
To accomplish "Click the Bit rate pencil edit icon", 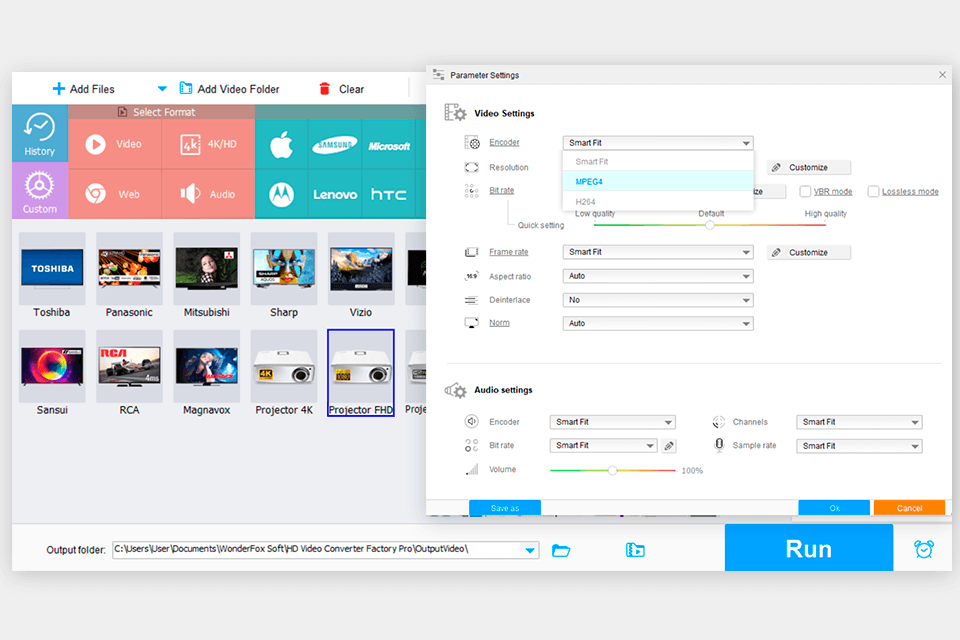I will [668, 445].
